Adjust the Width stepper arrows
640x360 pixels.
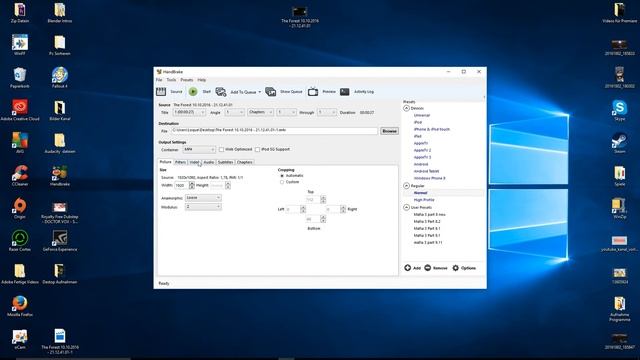coord(192,186)
